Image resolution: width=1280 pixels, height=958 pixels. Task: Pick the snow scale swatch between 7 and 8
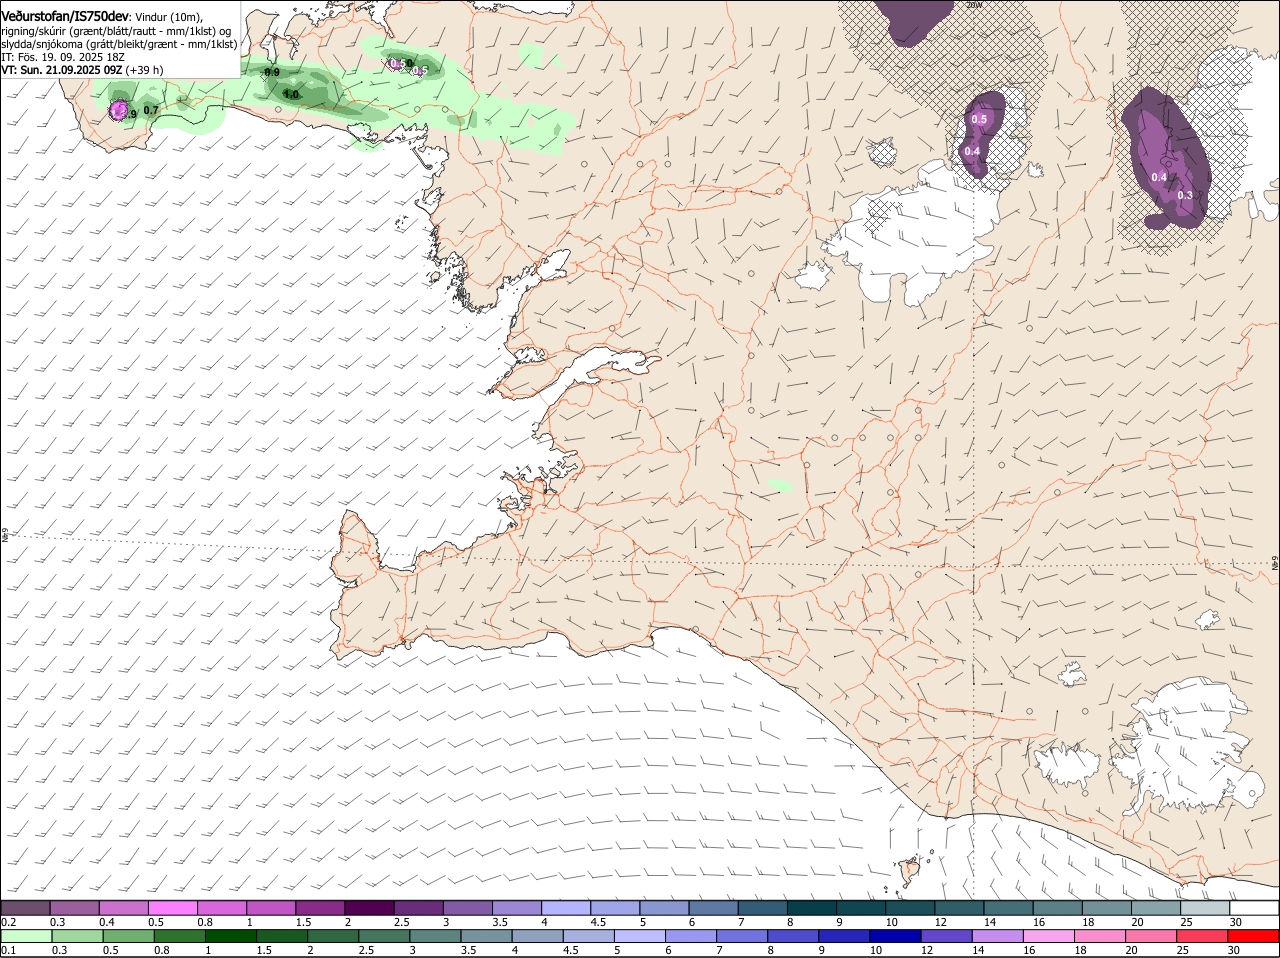763,908
